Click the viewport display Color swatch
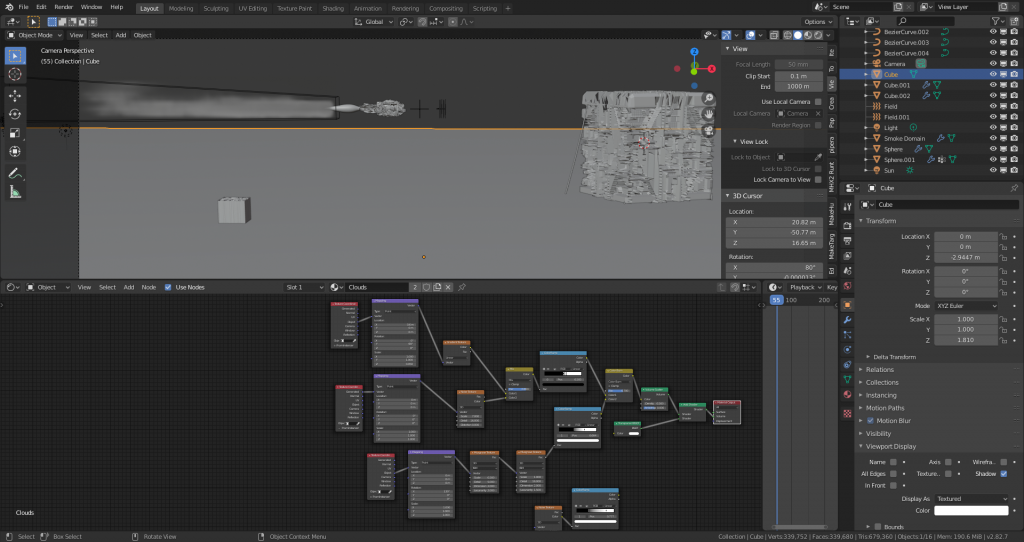The width and height of the screenshot is (1024, 542). pyautogui.click(x=971, y=511)
